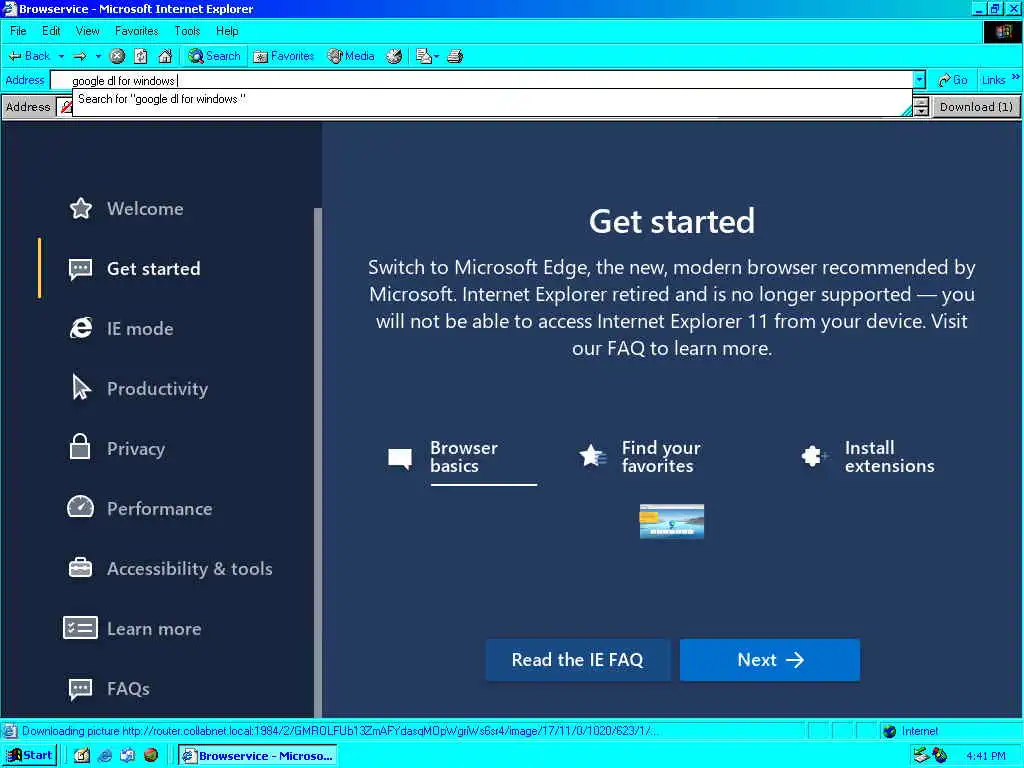Expand the Links toolbar chevron

click(x=1016, y=77)
